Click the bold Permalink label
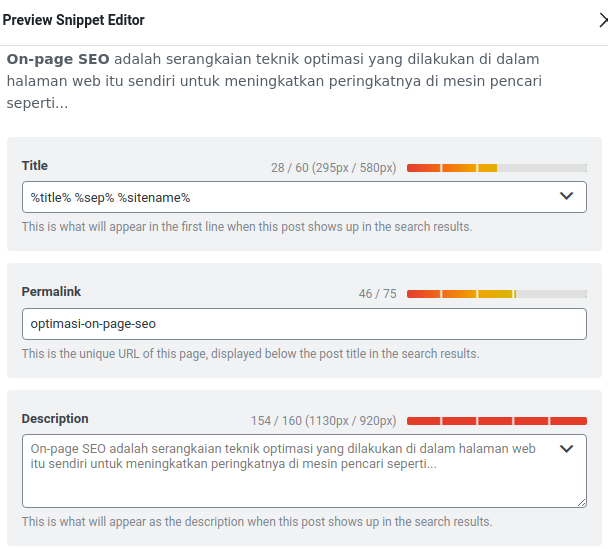Image resolution: width=608 pixels, height=549 pixels. (x=51, y=292)
